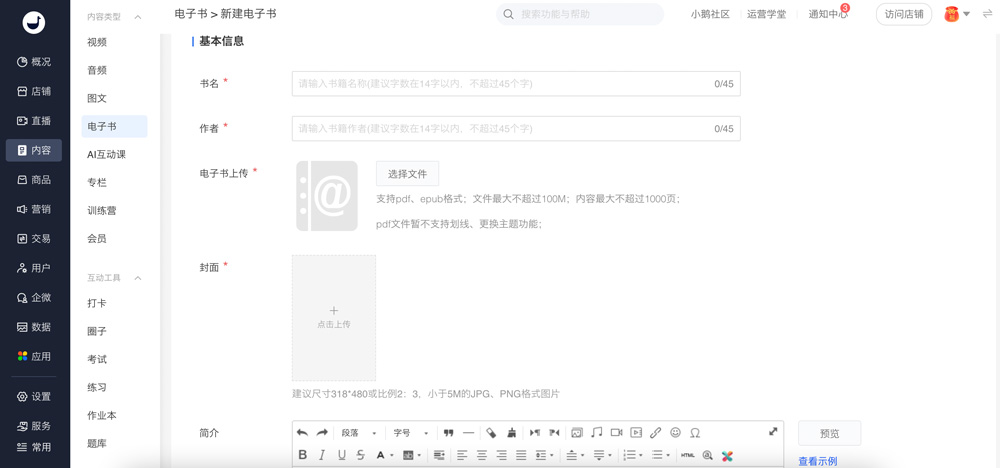Viewport: 1000px width, 468px height.
Task: Open the HTML source view
Action: click(x=687, y=455)
